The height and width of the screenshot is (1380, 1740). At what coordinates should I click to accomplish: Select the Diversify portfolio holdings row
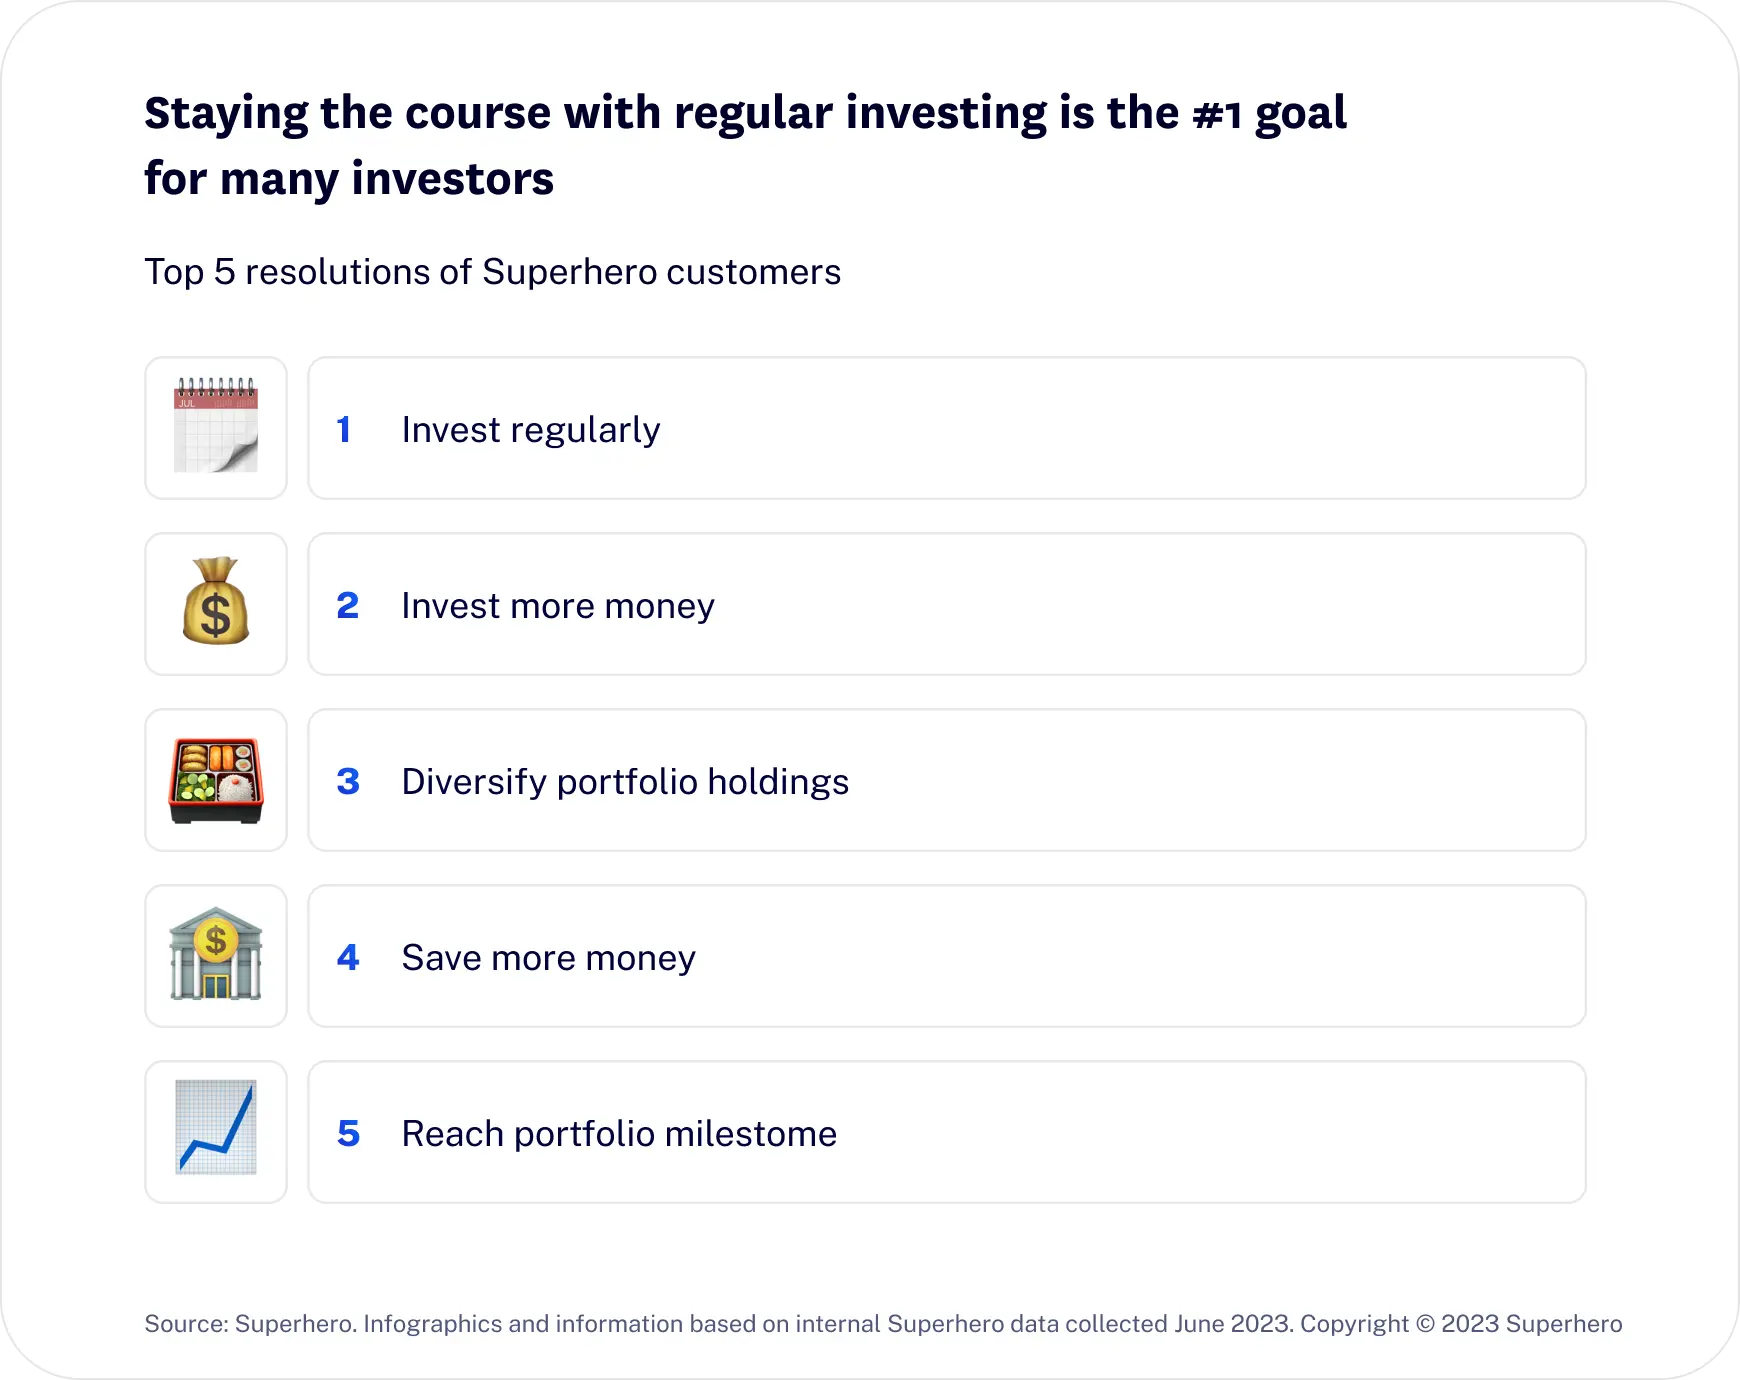[947, 780]
